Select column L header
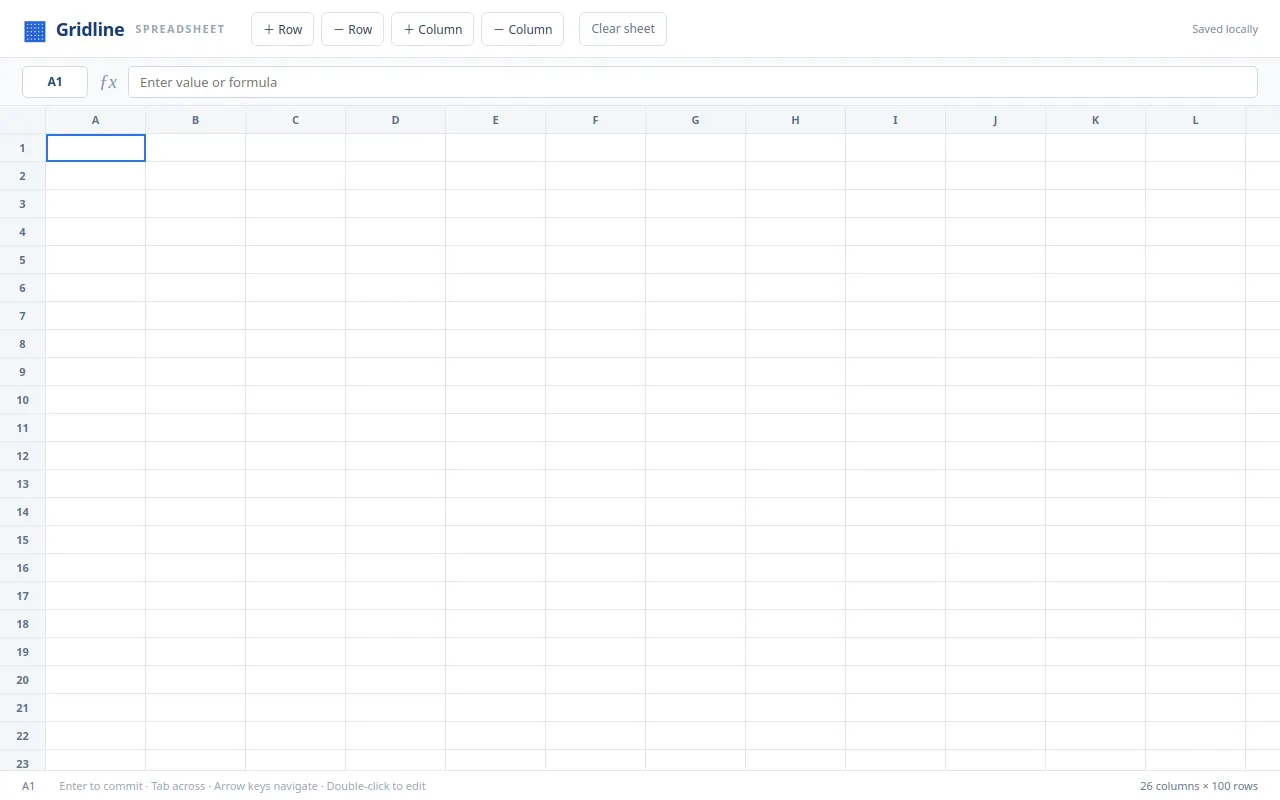Viewport: 1280px width, 800px height. [x=1196, y=120]
